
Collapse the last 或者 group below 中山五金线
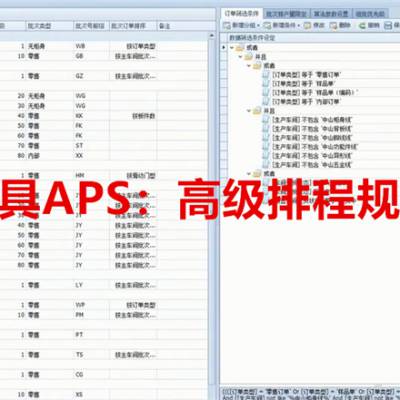click(249, 174)
